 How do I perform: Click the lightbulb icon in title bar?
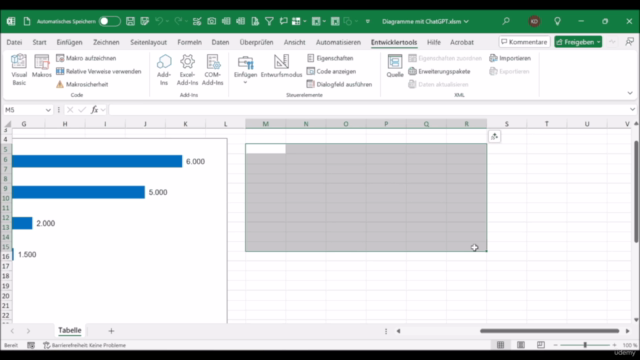[557, 21]
